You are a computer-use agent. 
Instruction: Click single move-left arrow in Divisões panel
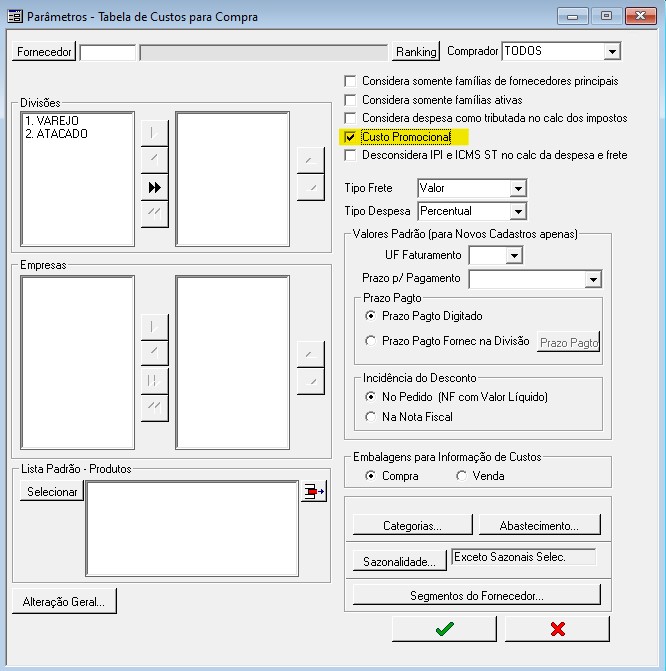[x=155, y=160]
